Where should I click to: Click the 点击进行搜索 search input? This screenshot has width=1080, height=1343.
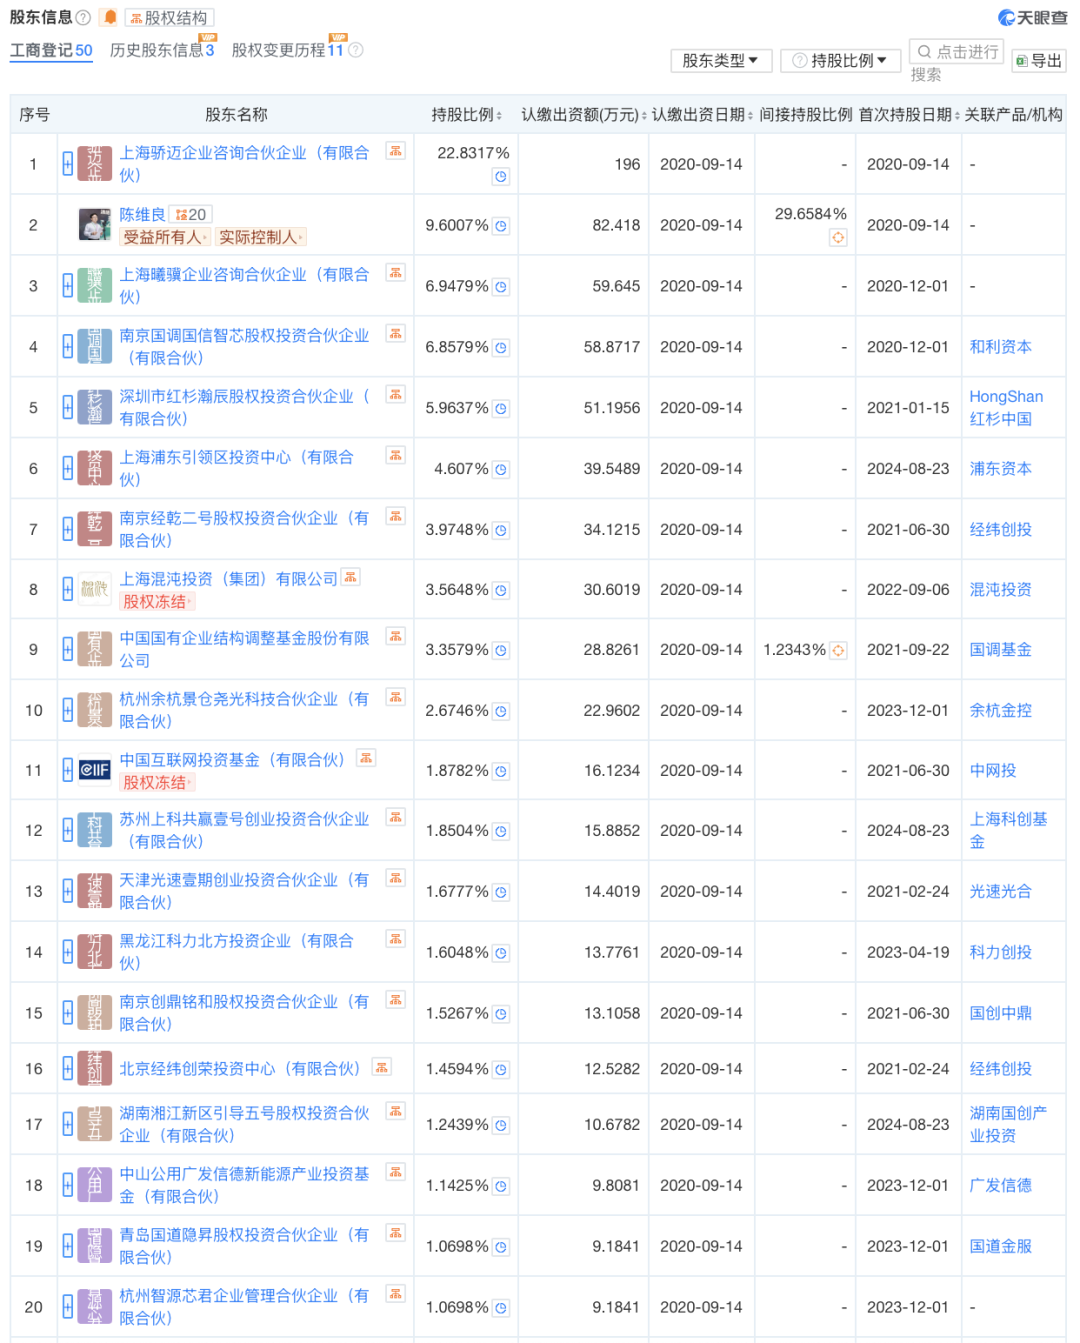pos(957,52)
